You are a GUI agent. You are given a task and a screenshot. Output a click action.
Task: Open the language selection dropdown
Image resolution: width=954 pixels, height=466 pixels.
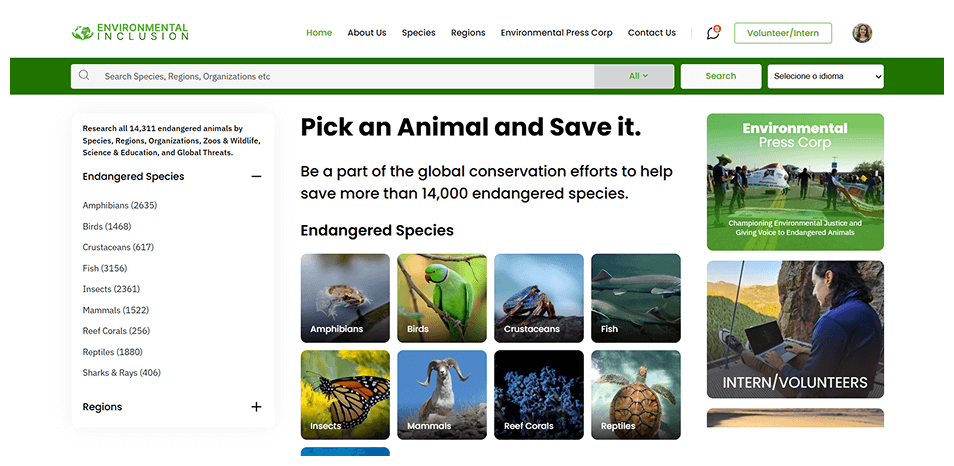click(825, 76)
